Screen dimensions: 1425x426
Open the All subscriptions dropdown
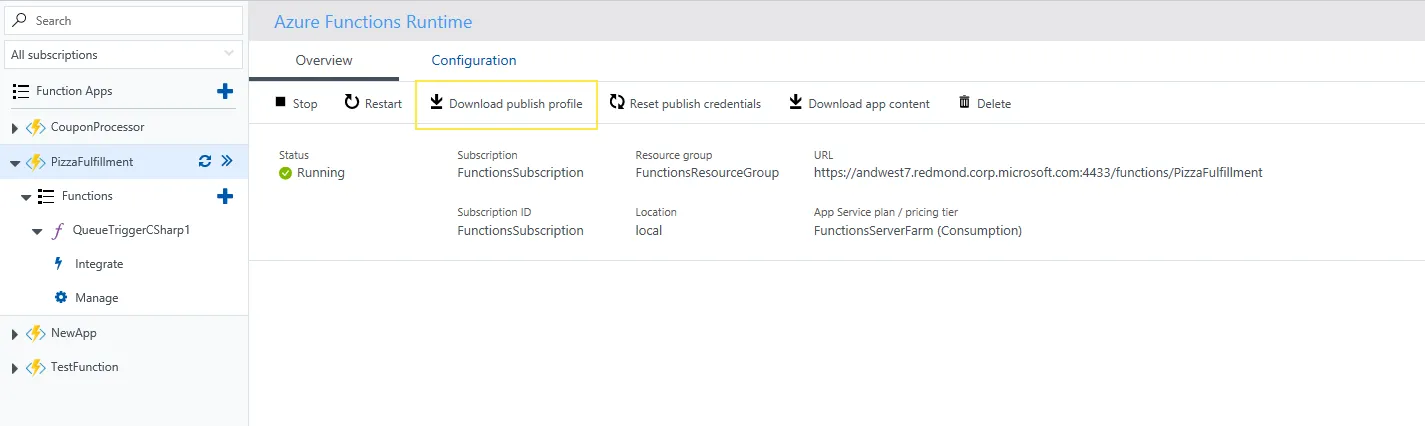point(124,54)
